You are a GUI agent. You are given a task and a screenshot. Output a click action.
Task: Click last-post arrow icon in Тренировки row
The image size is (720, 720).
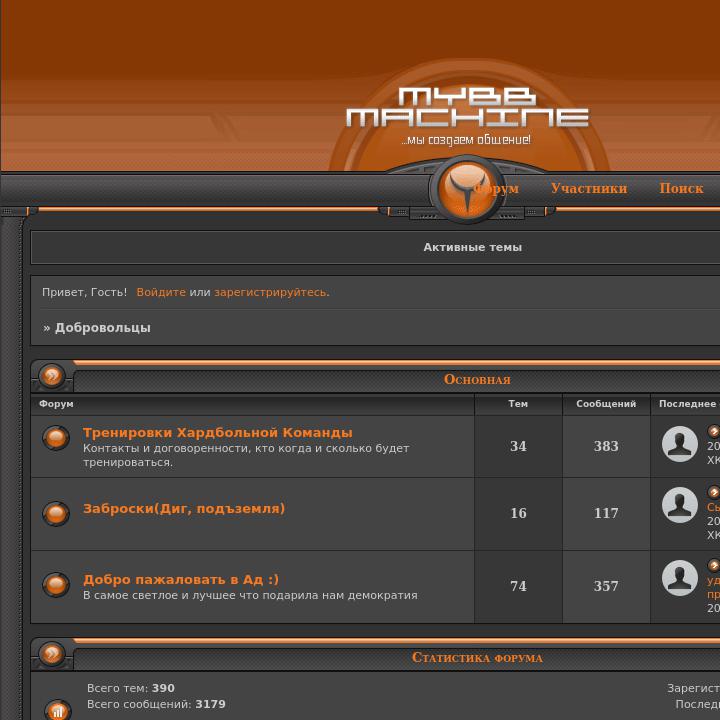pos(714,431)
